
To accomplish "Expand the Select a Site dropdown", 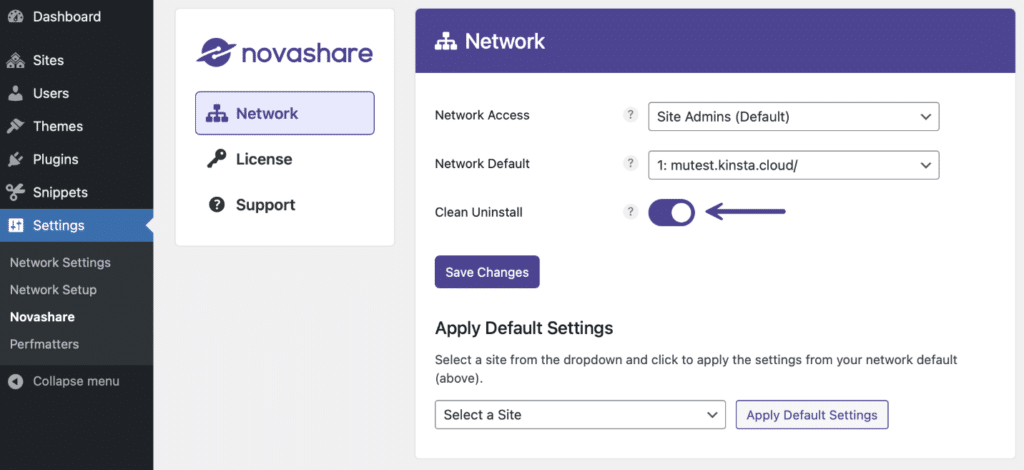I will pyautogui.click(x=580, y=415).
